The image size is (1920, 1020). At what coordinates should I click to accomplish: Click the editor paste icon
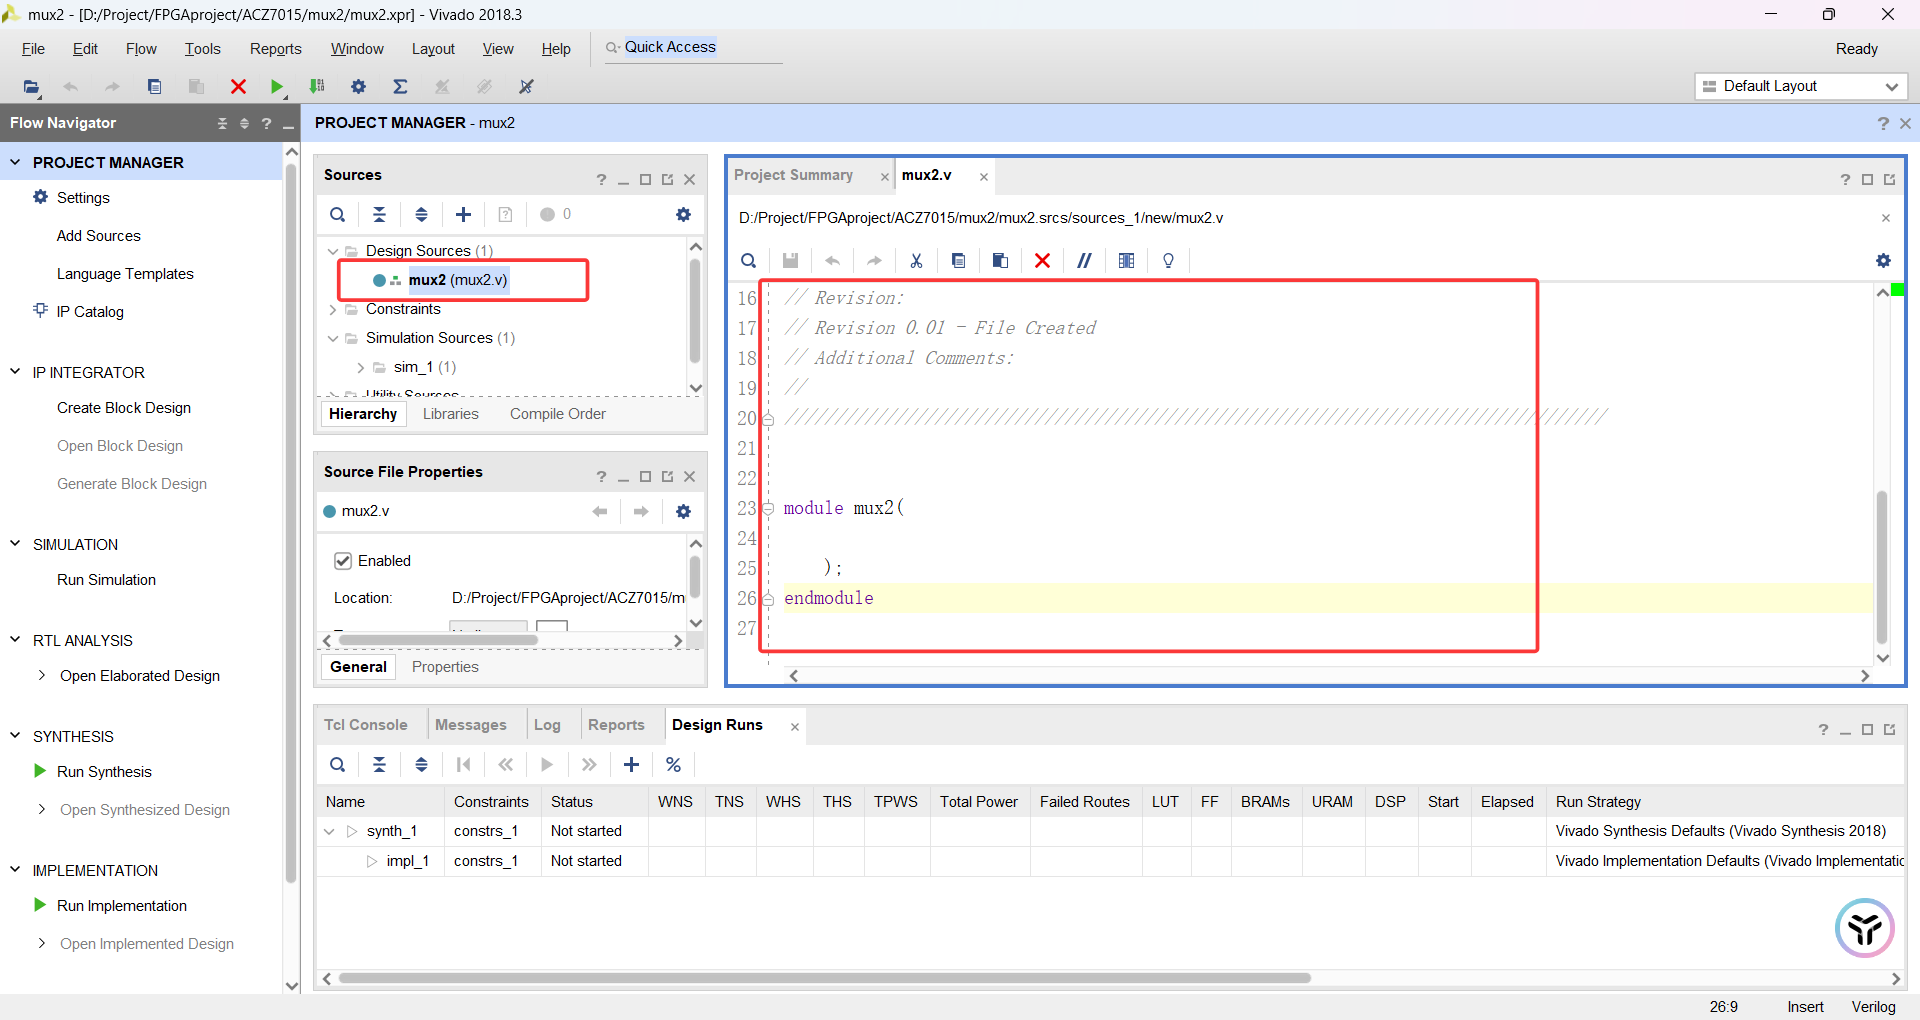1000,261
